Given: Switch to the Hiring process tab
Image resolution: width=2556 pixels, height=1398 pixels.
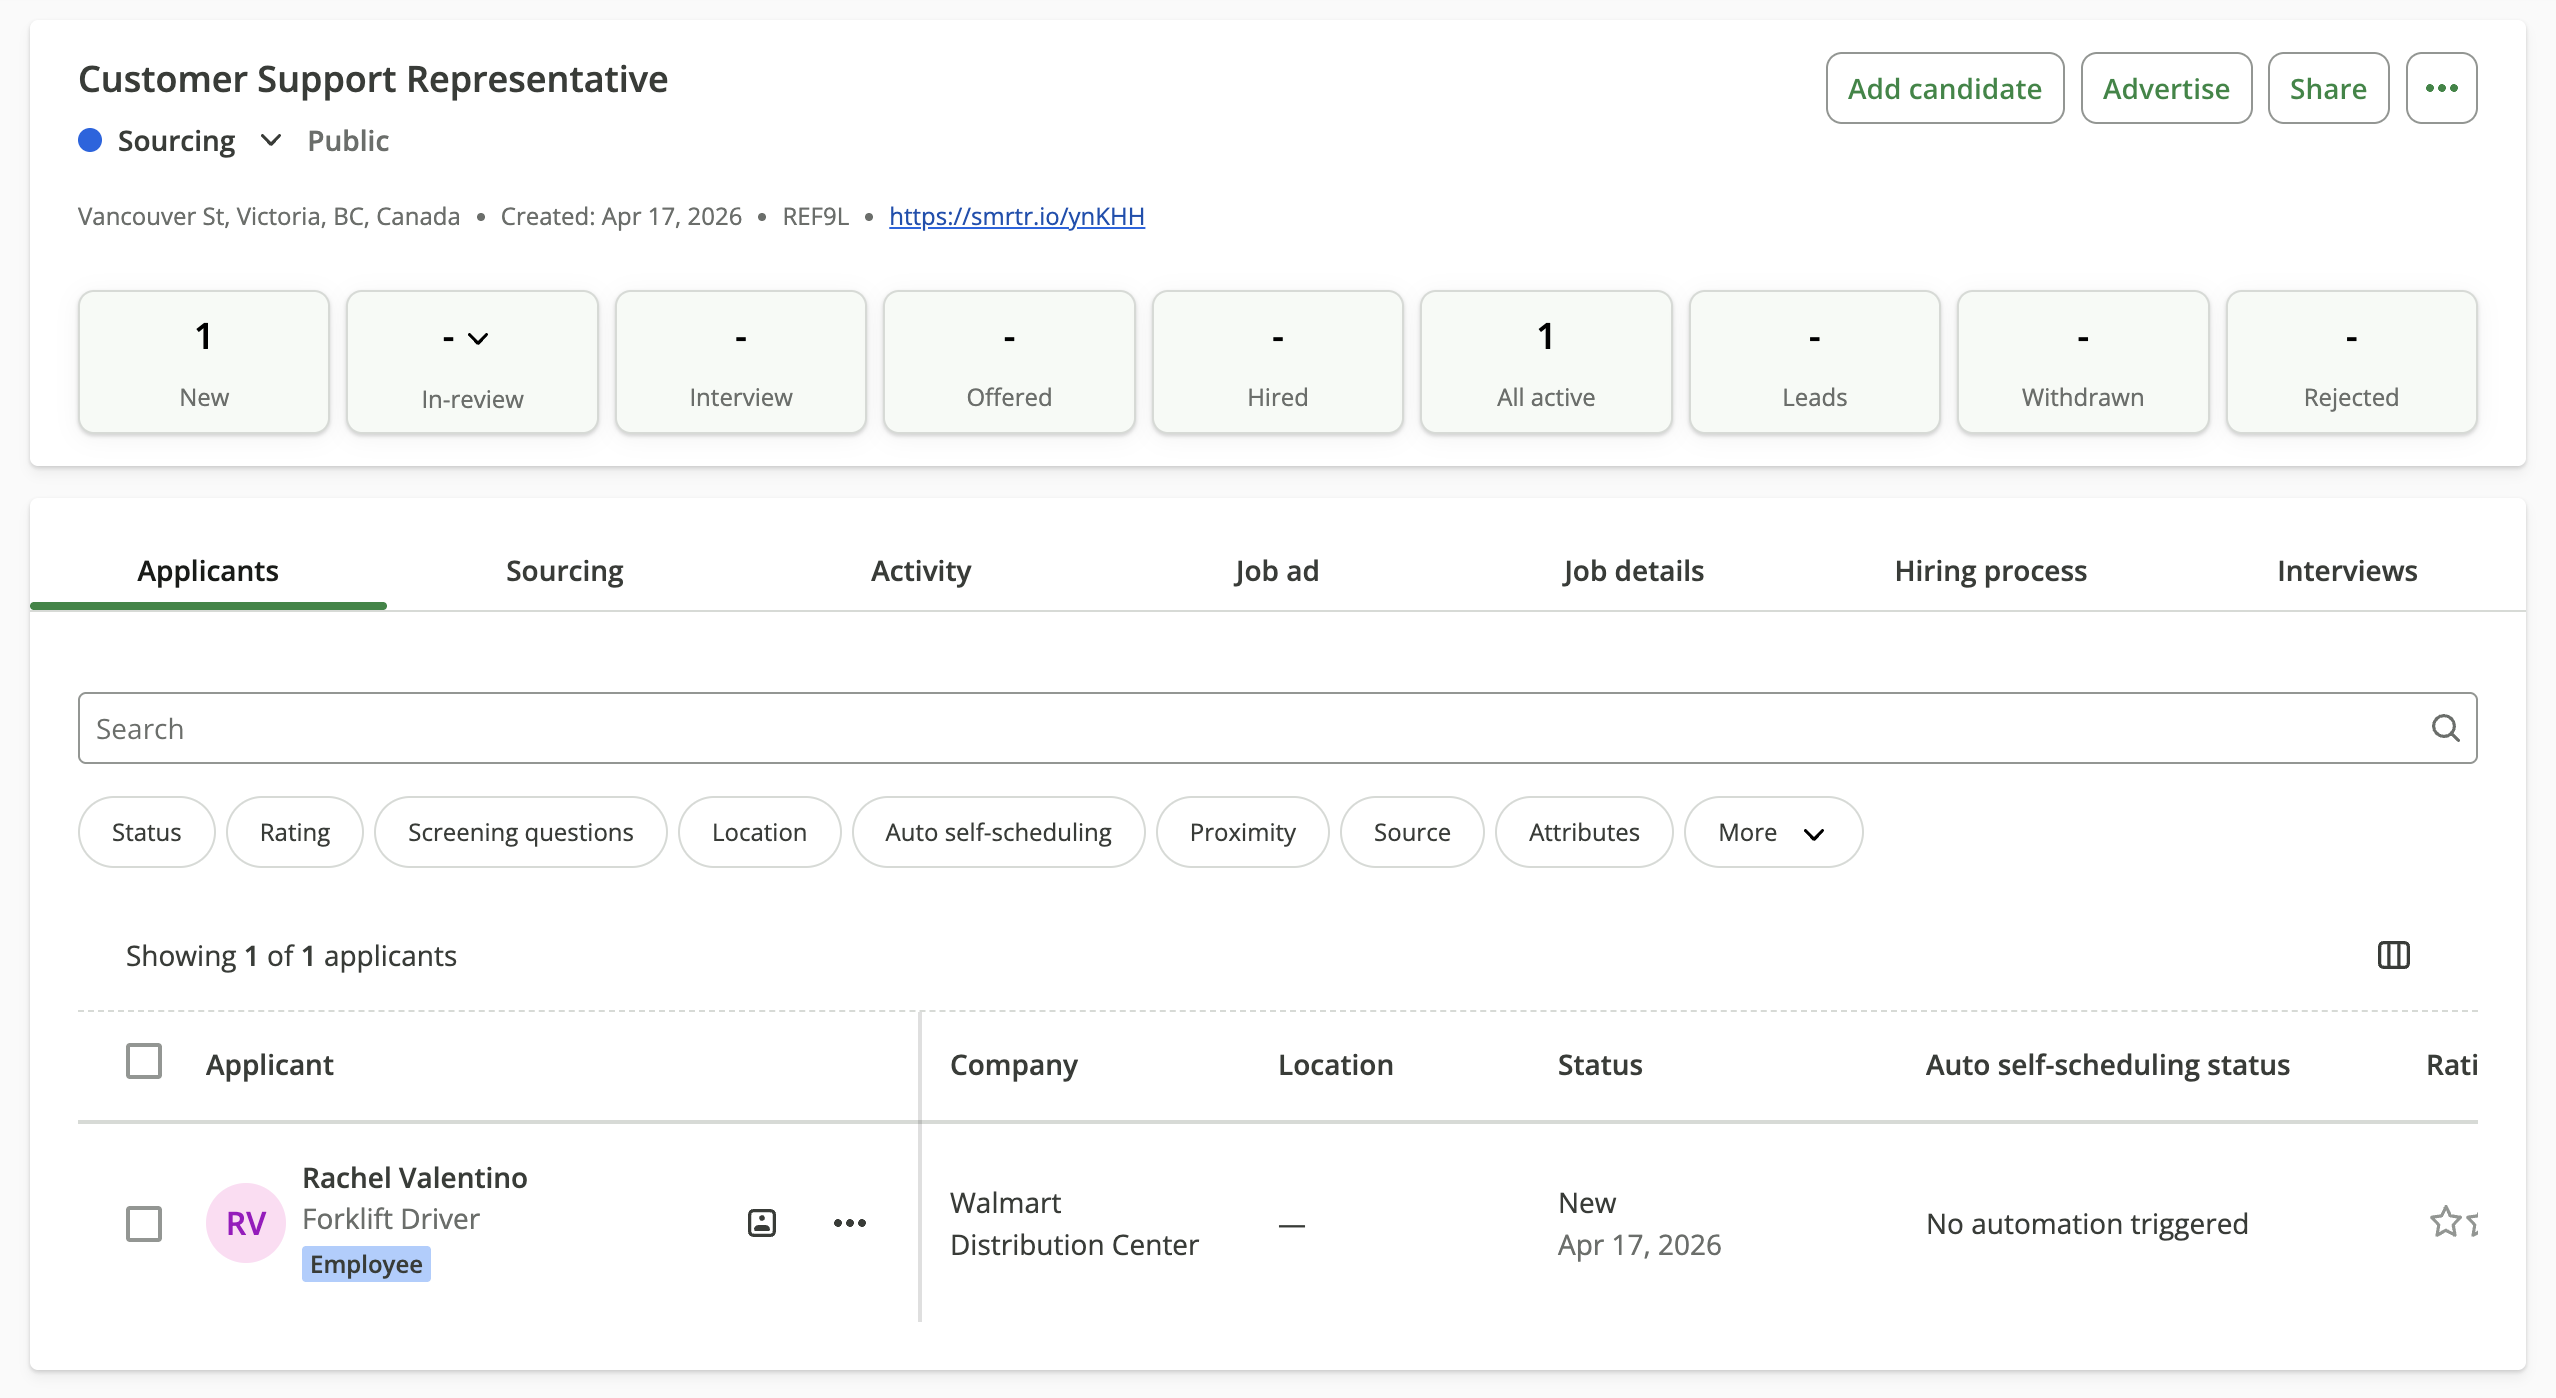Looking at the screenshot, I should (1990, 571).
